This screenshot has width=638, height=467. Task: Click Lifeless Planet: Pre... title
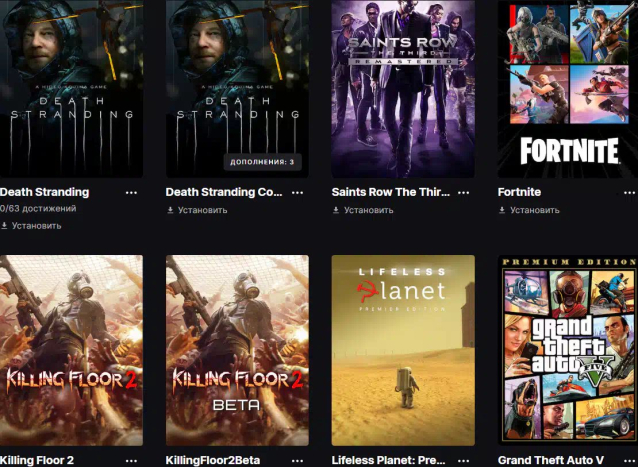tap(388, 460)
